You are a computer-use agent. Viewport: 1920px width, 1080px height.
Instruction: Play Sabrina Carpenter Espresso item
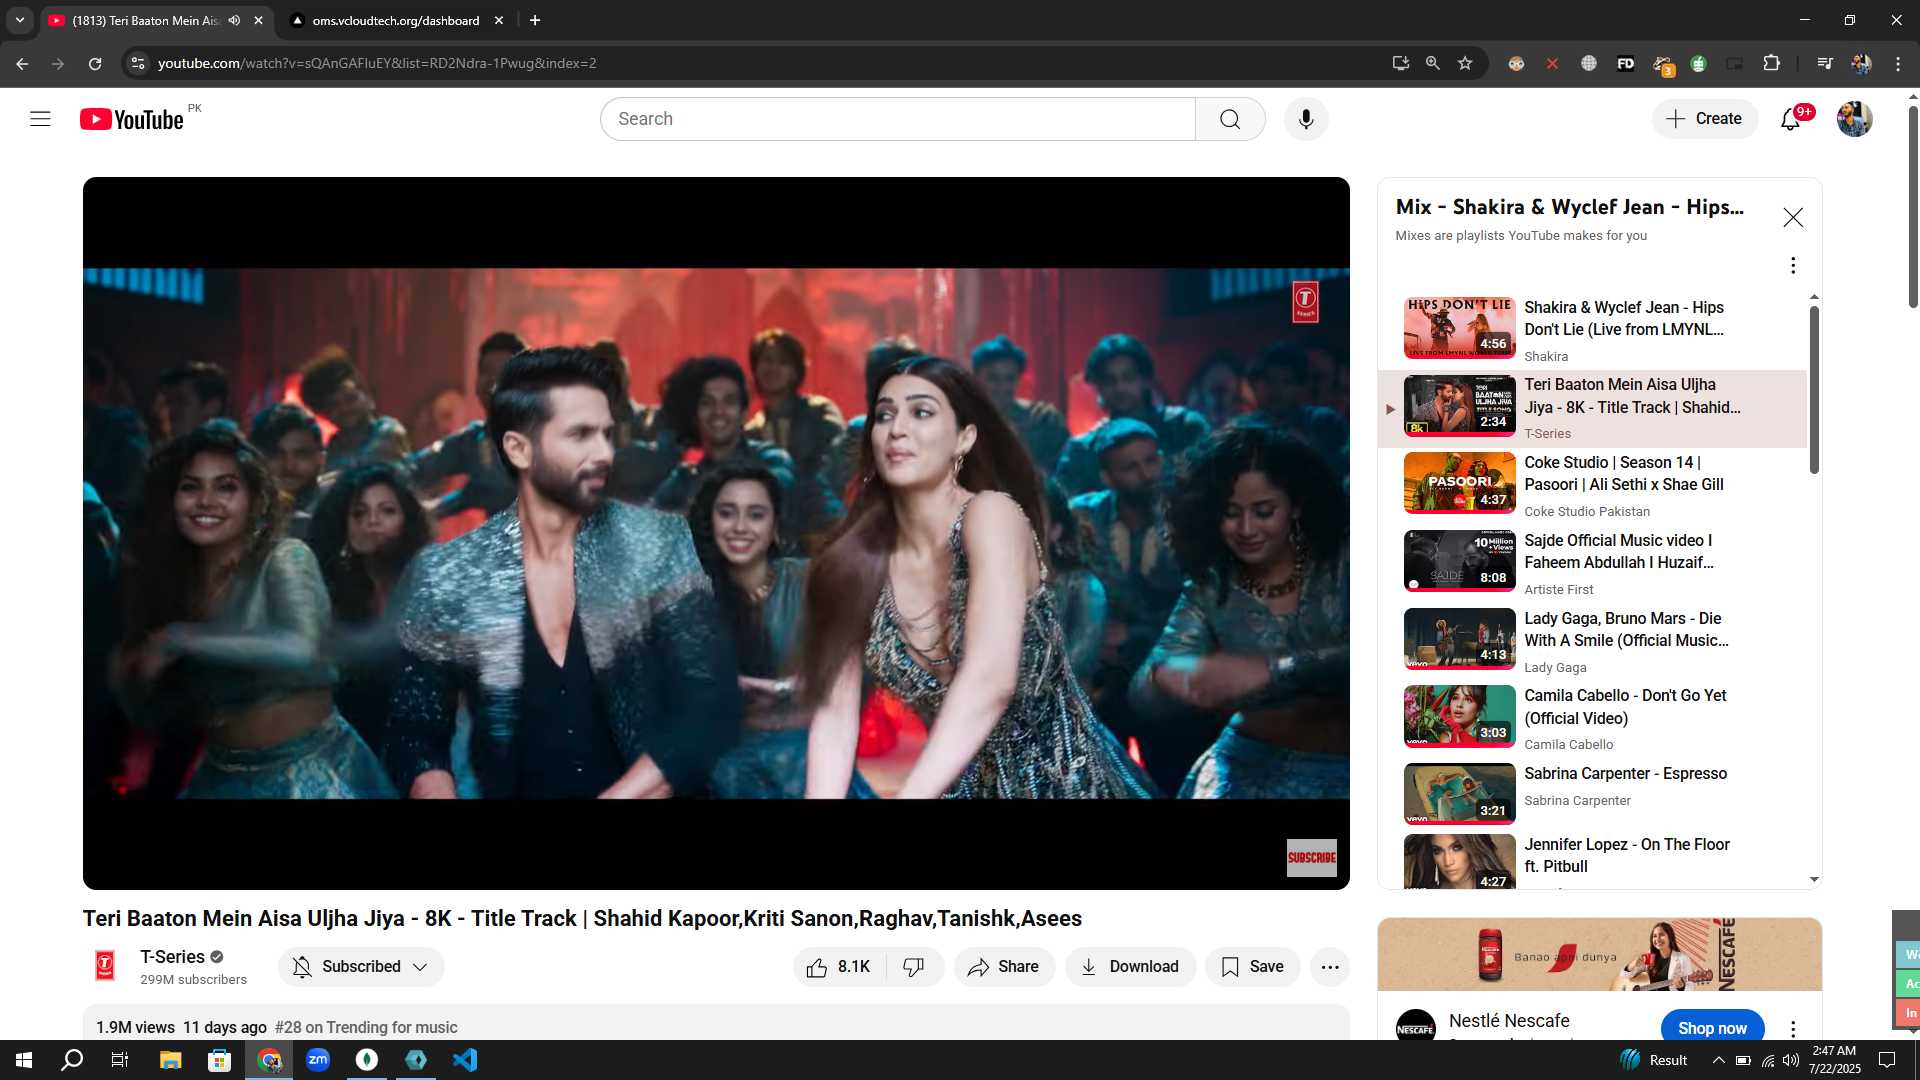point(1592,793)
